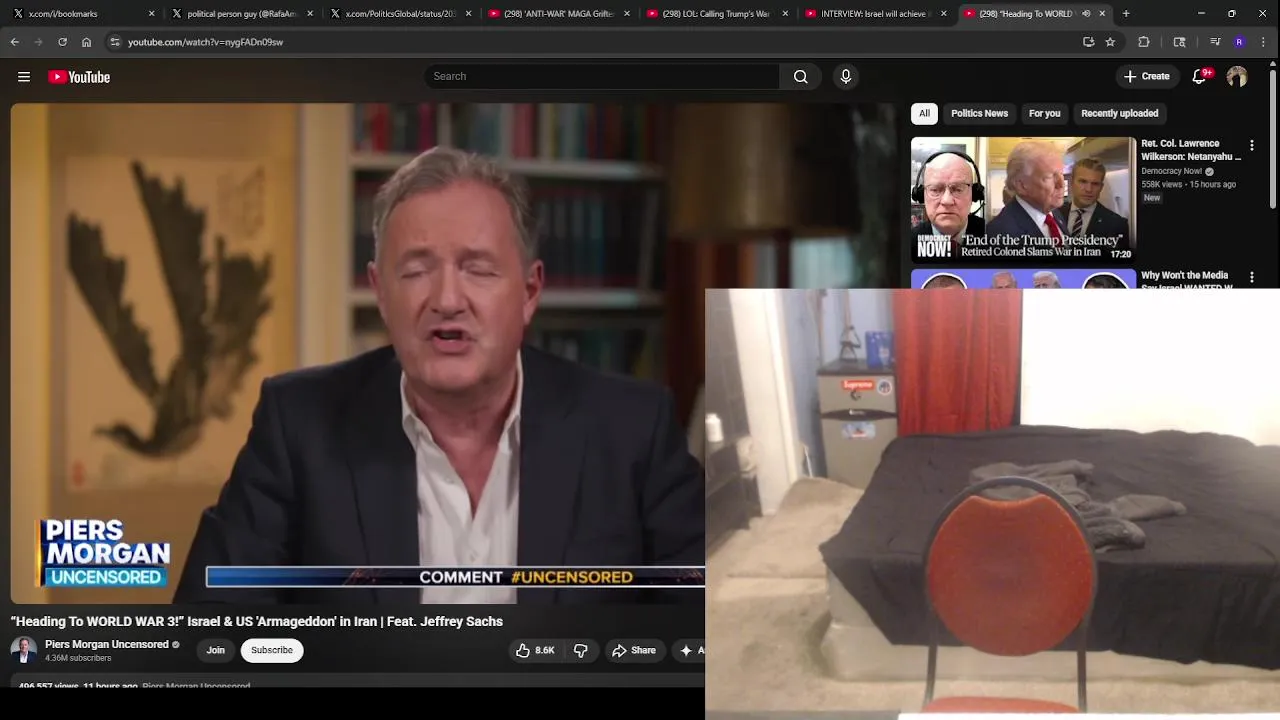1280x720 pixels.
Task: Start voice search with microphone icon
Action: 846,76
